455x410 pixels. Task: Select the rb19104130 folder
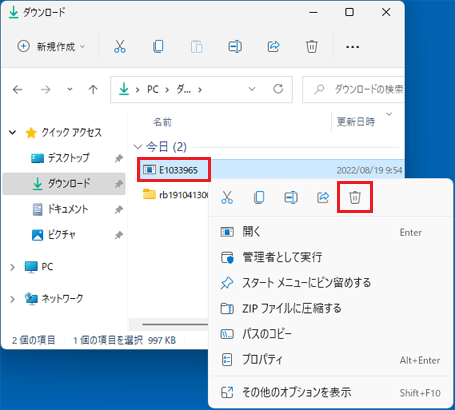(175, 194)
